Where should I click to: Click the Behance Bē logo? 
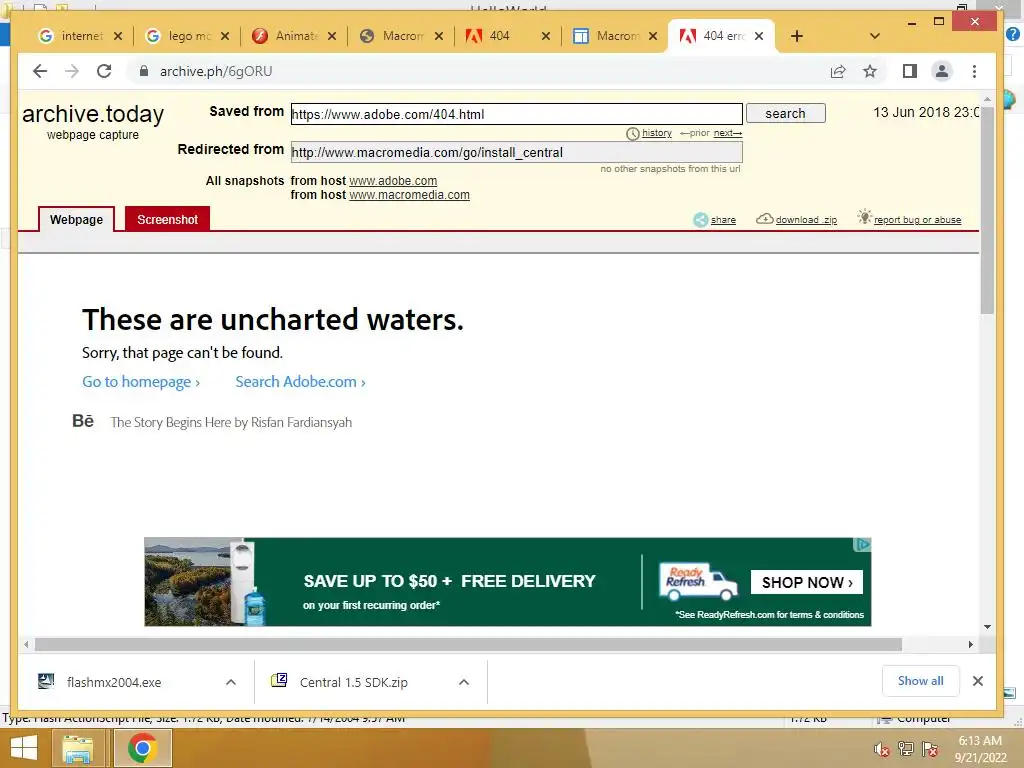pyautogui.click(x=83, y=421)
